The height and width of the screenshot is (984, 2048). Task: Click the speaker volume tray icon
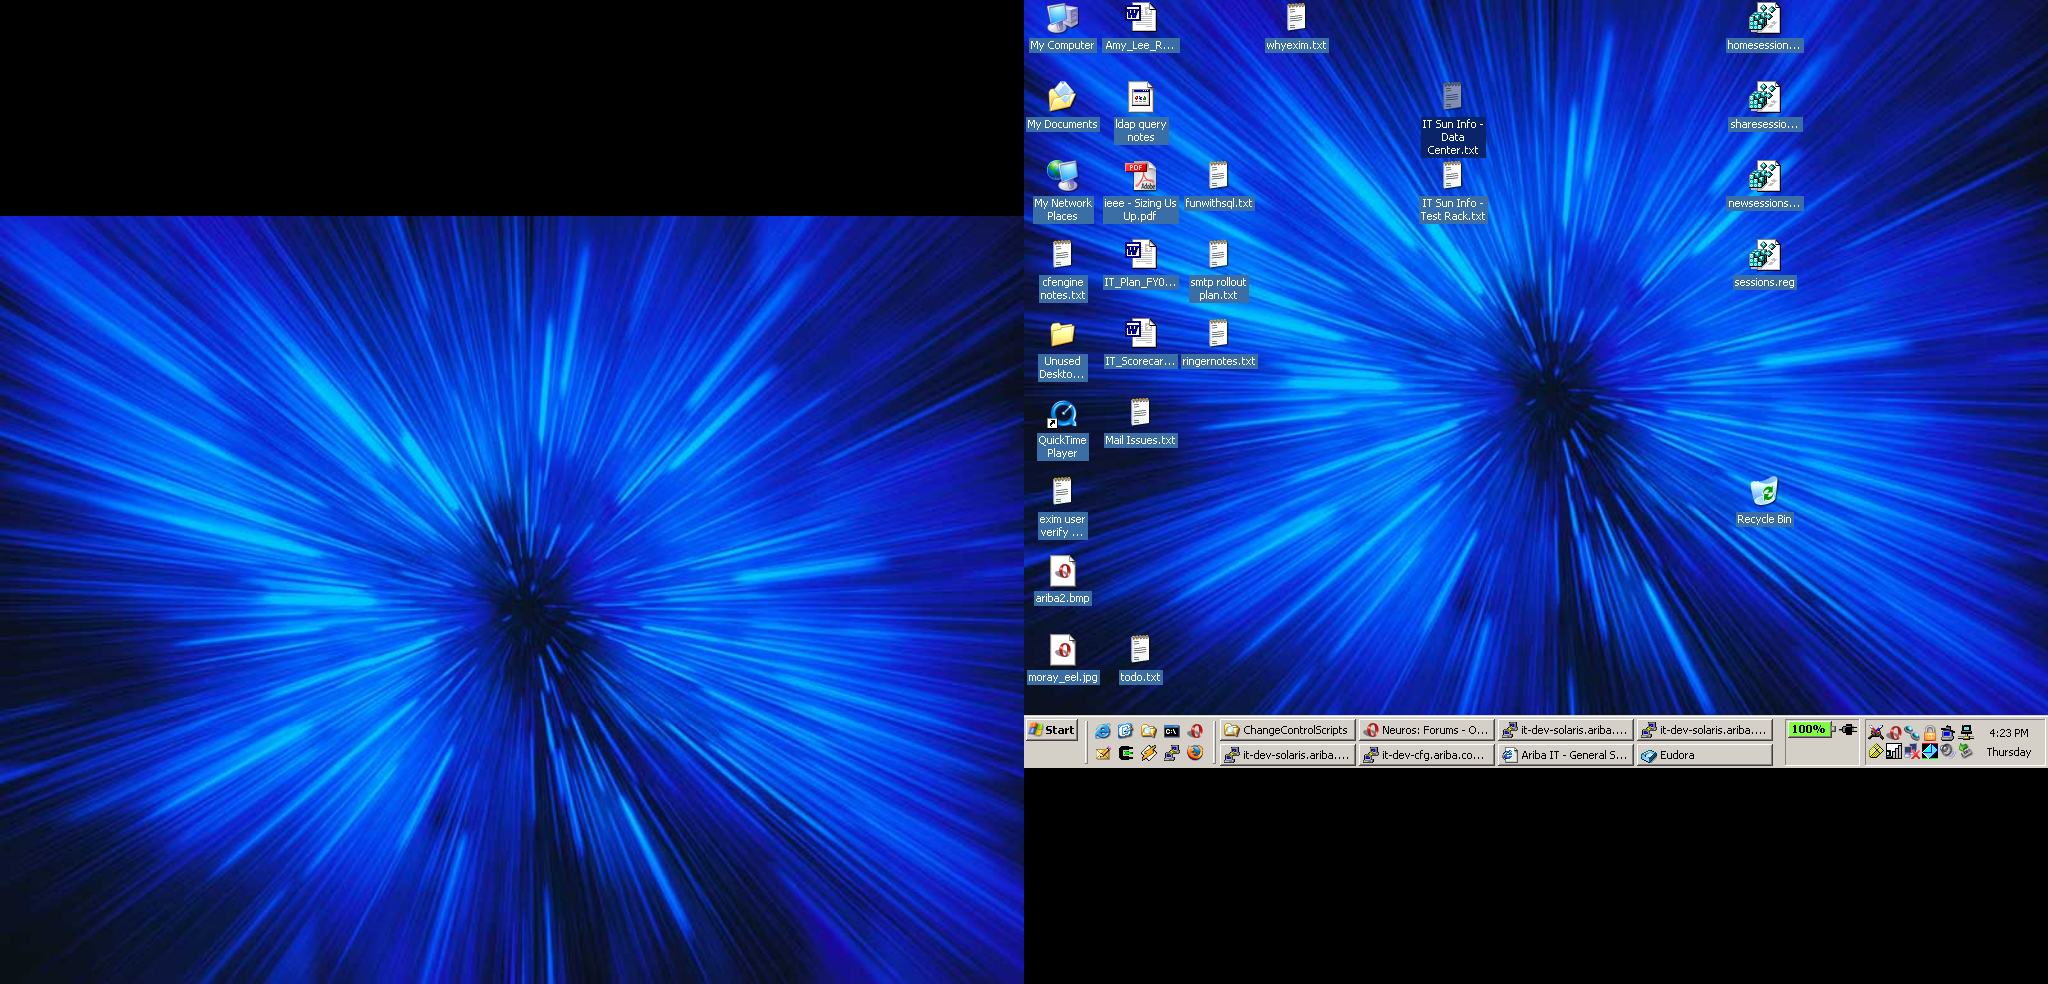[x=1948, y=752]
